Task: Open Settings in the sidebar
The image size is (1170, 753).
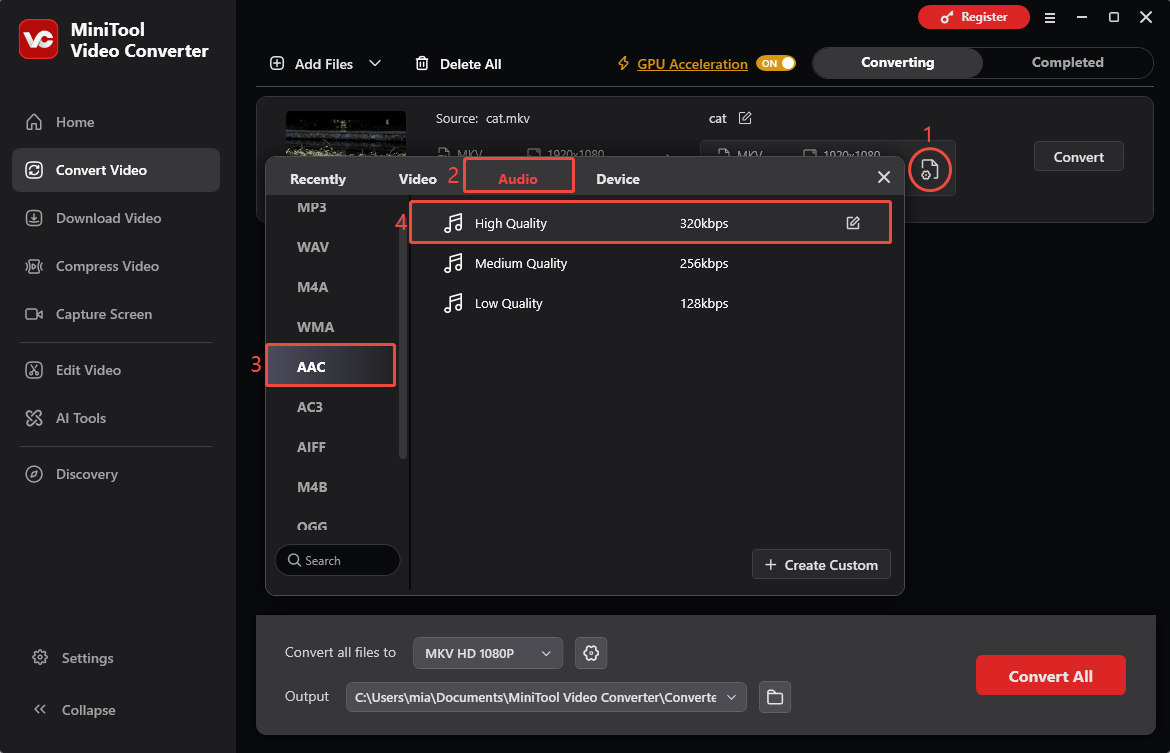Action: (73, 658)
